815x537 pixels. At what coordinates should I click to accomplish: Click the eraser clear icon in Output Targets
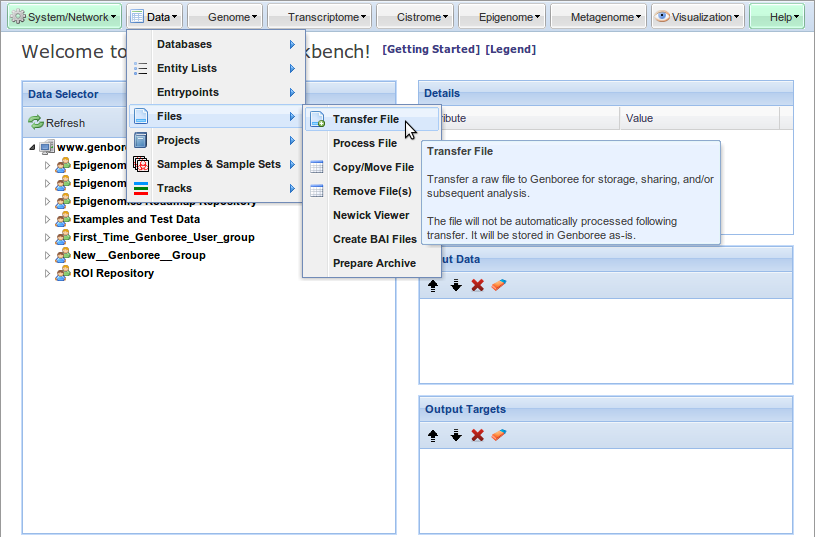499,435
